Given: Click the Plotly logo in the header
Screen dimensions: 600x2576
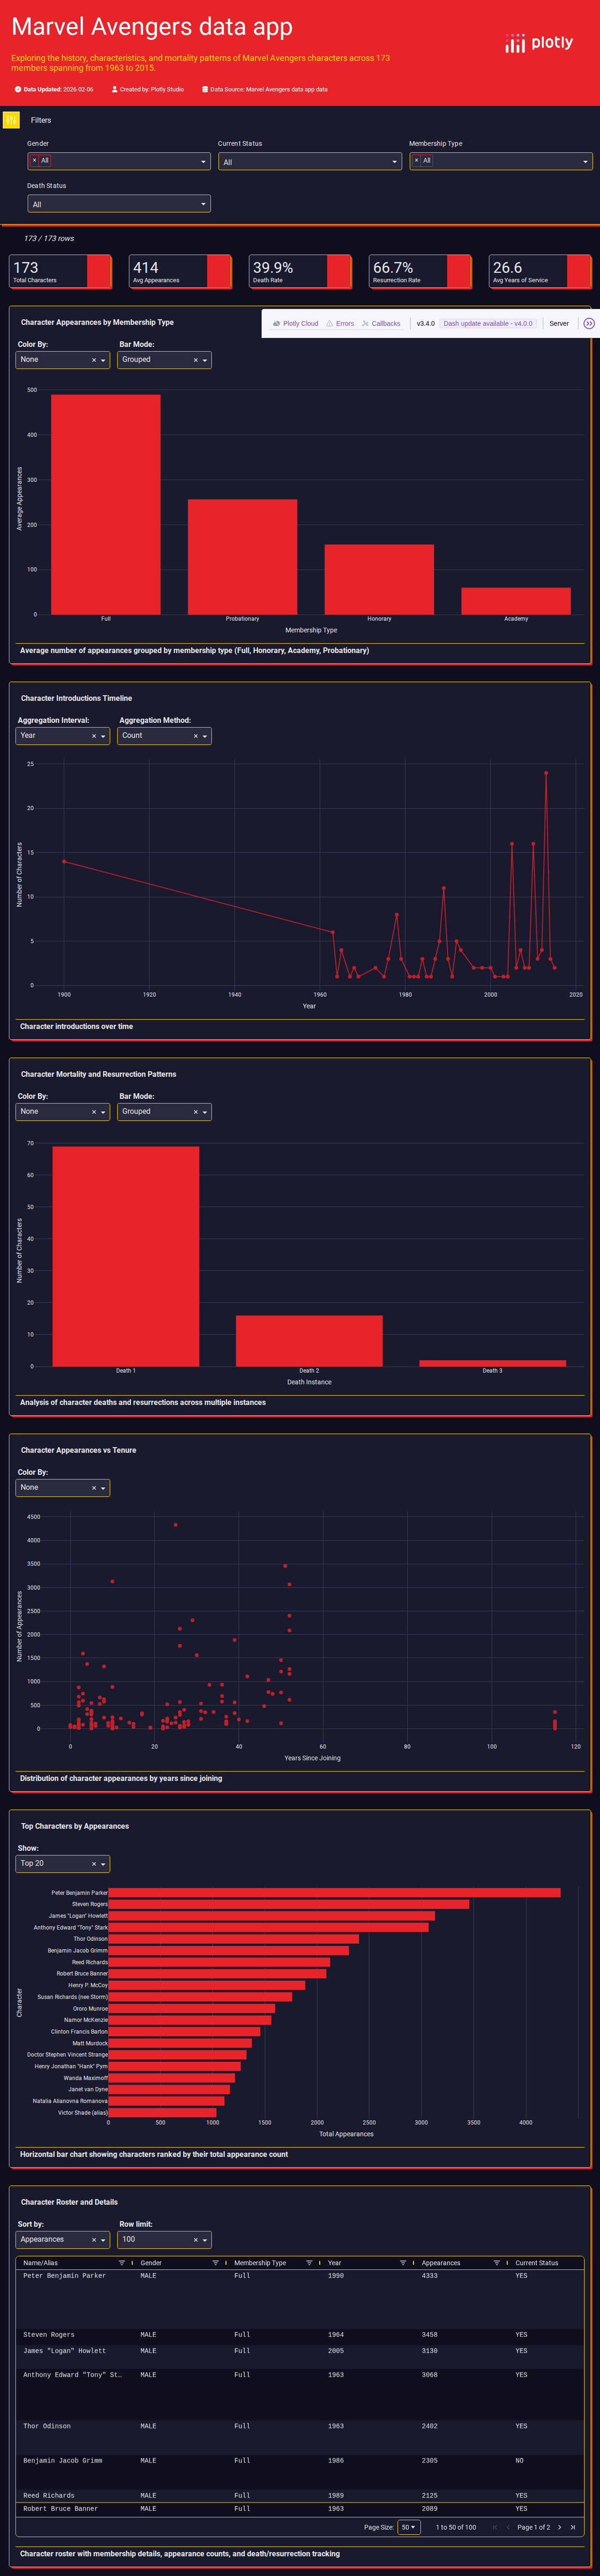Looking at the screenshot, I should coord(539,43).
